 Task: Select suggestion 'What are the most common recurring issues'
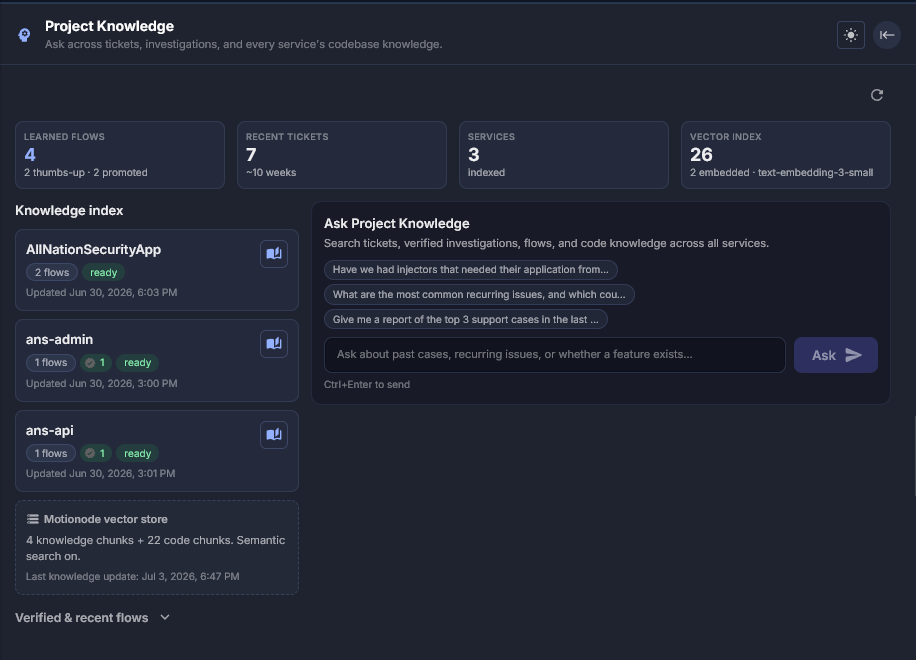coord(479,294)
